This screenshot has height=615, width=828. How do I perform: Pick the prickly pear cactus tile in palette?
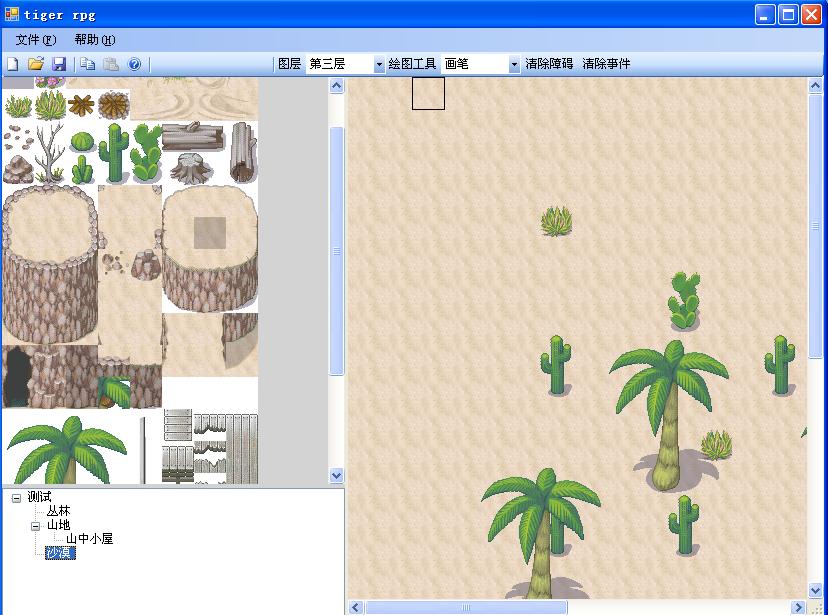coord(146,153)
